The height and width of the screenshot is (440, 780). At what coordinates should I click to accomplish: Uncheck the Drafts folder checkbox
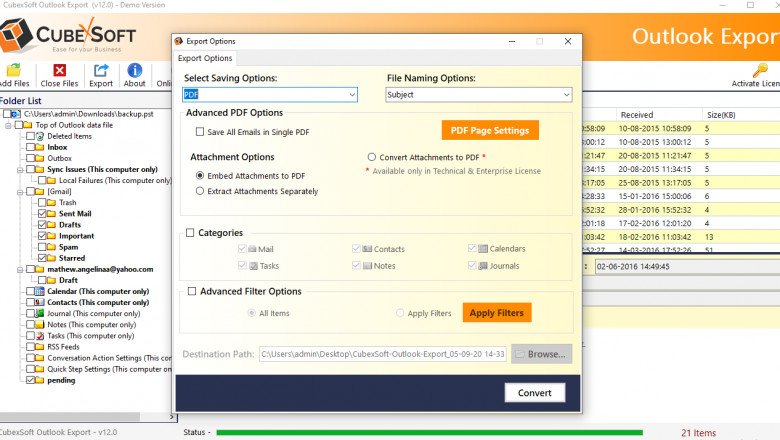(42, 225)
